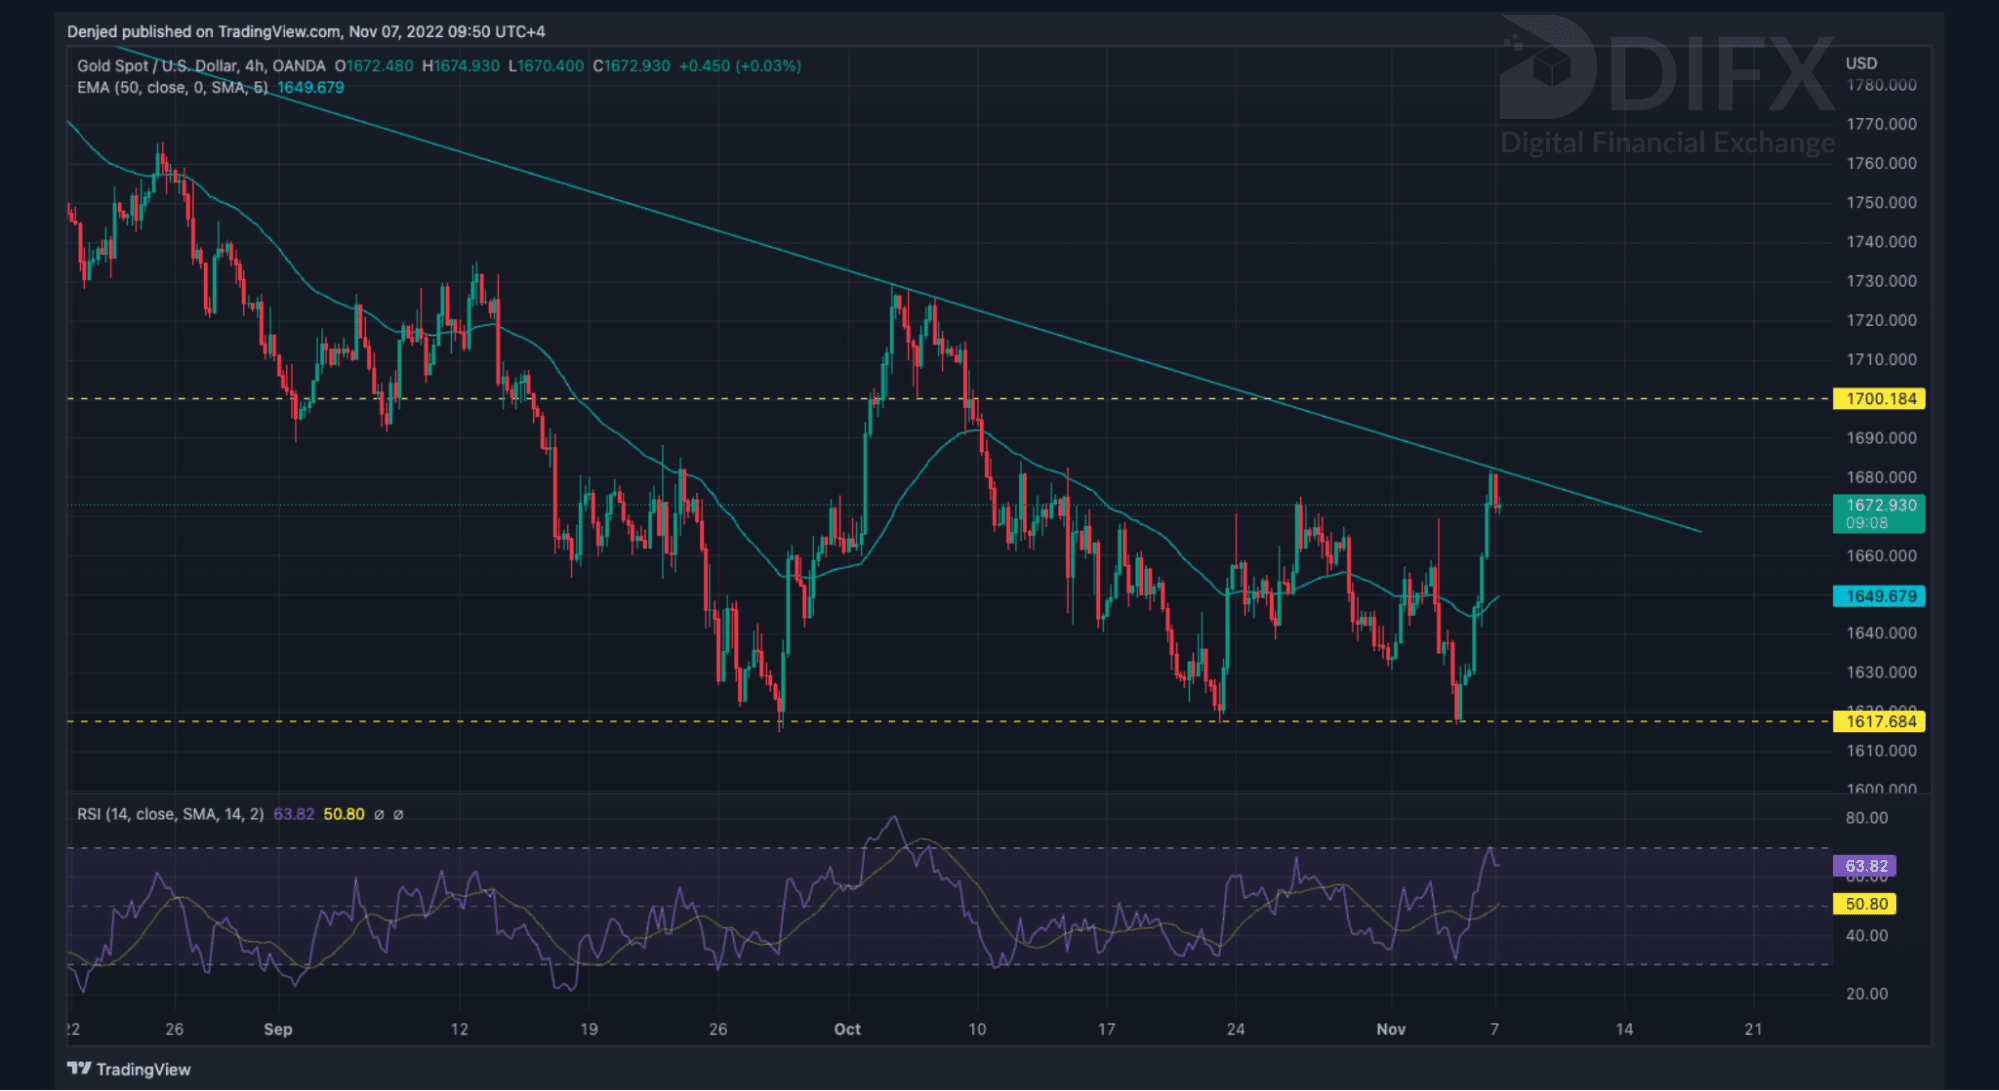This screenshot has height=1091, width=1999.
Task: Click the first empty-value symbol beside RSI
Action: coord(379,815)
